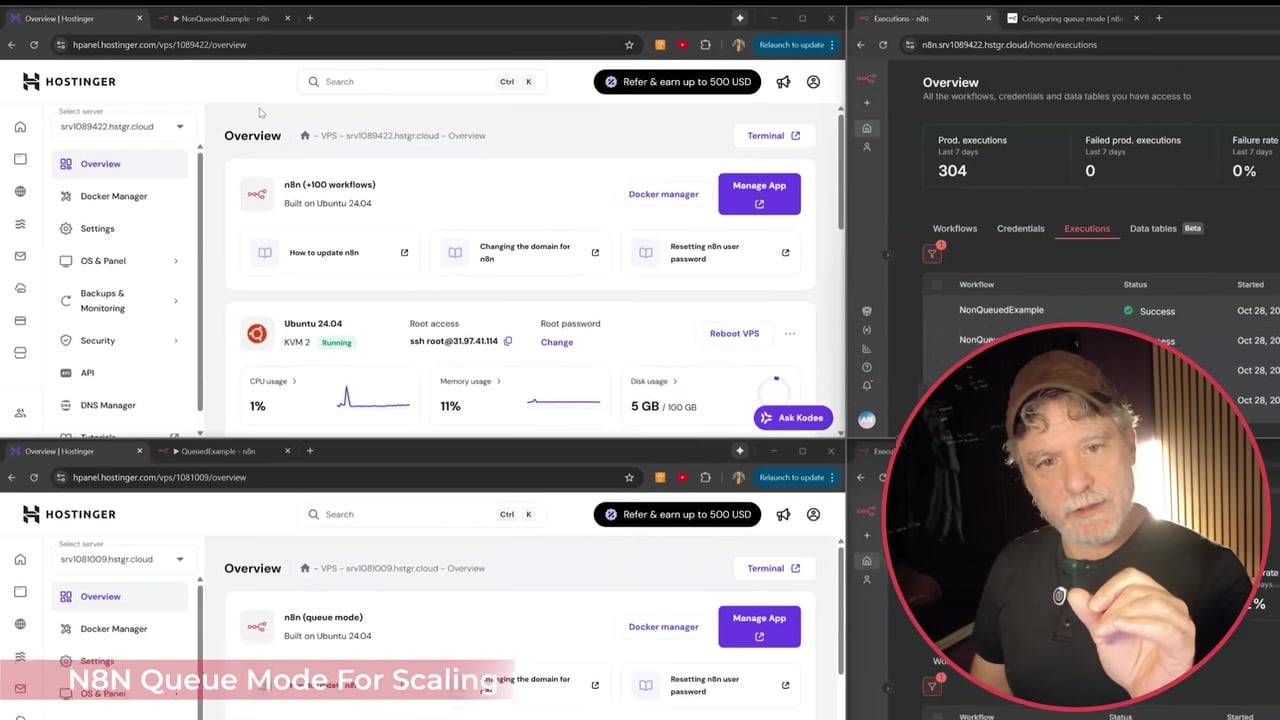Click the wavy lines icon in top Hostinger rail

tap(20, 224)
